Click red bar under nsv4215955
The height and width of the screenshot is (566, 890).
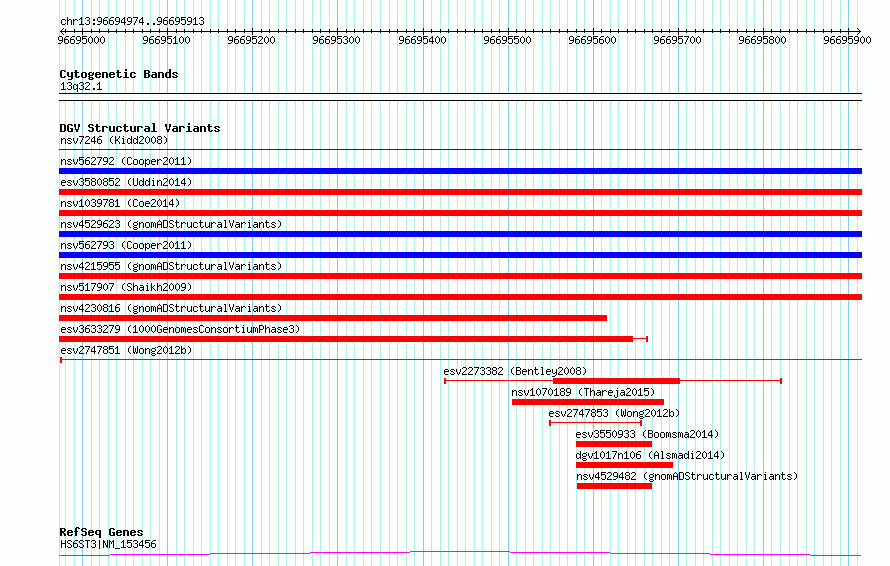click(x=460, y=276)
